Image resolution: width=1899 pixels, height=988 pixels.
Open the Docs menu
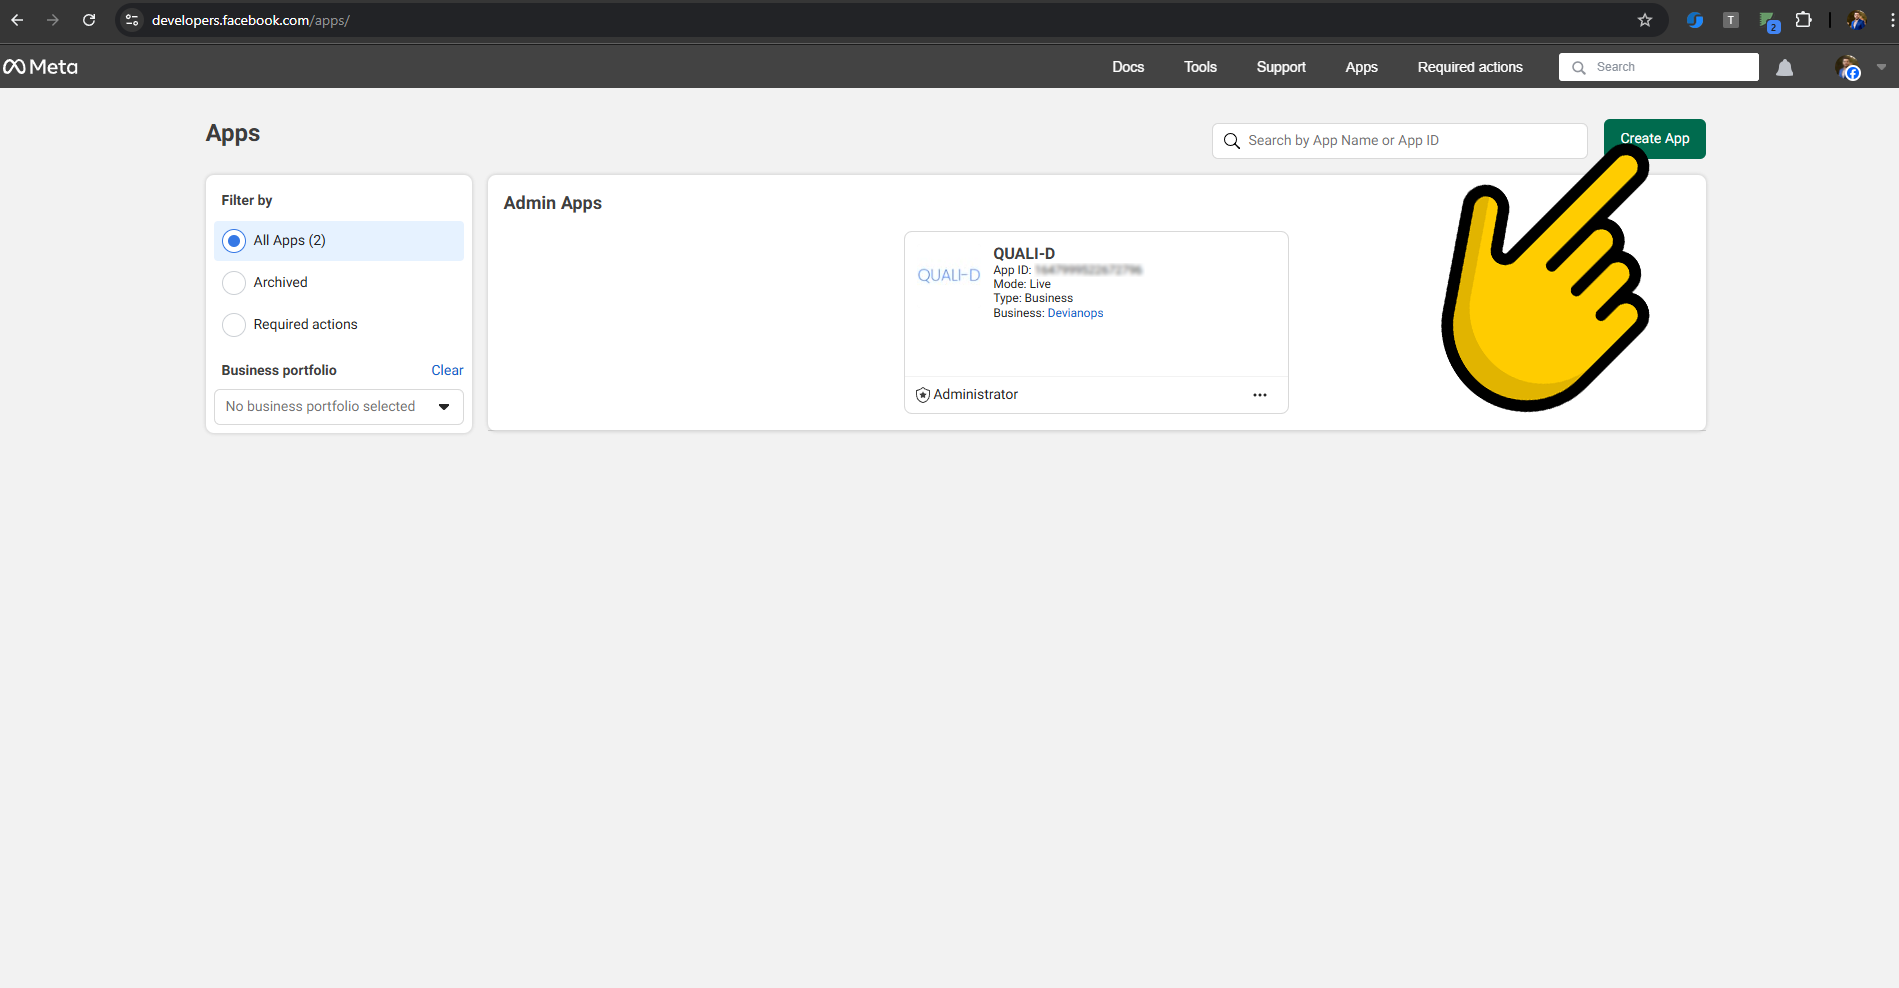1127,67
